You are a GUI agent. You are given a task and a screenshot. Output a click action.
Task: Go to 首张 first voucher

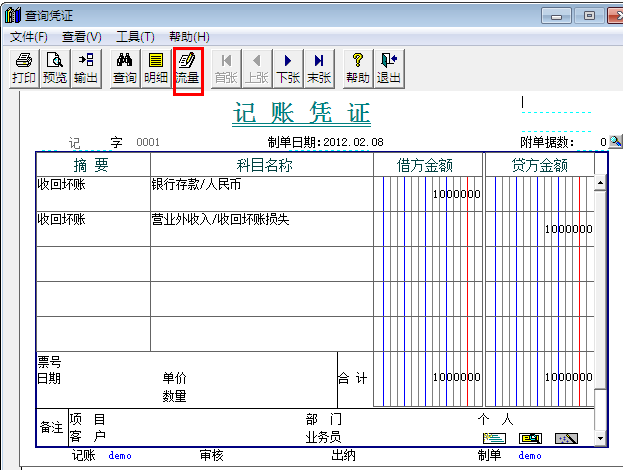pyautogui.click(x=226, y=68)
